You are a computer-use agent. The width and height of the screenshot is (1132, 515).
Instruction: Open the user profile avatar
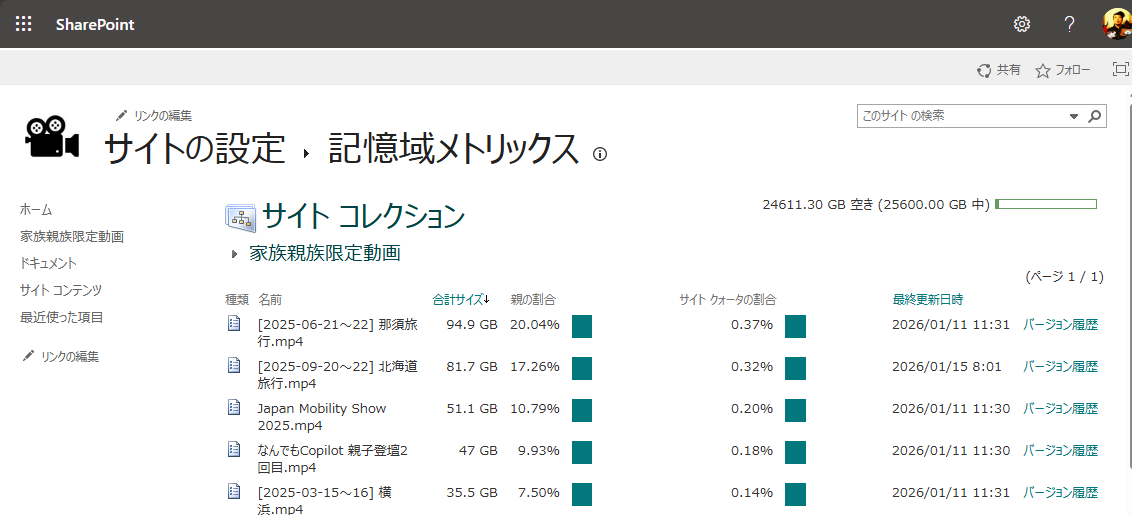click(x=1116, y=24)
